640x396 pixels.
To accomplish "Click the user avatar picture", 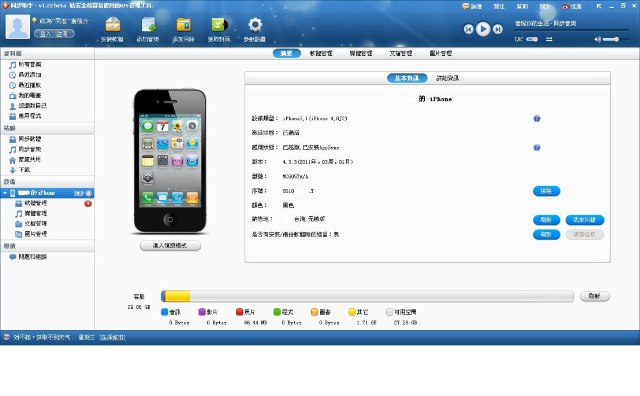I will (x=18, y=27).
